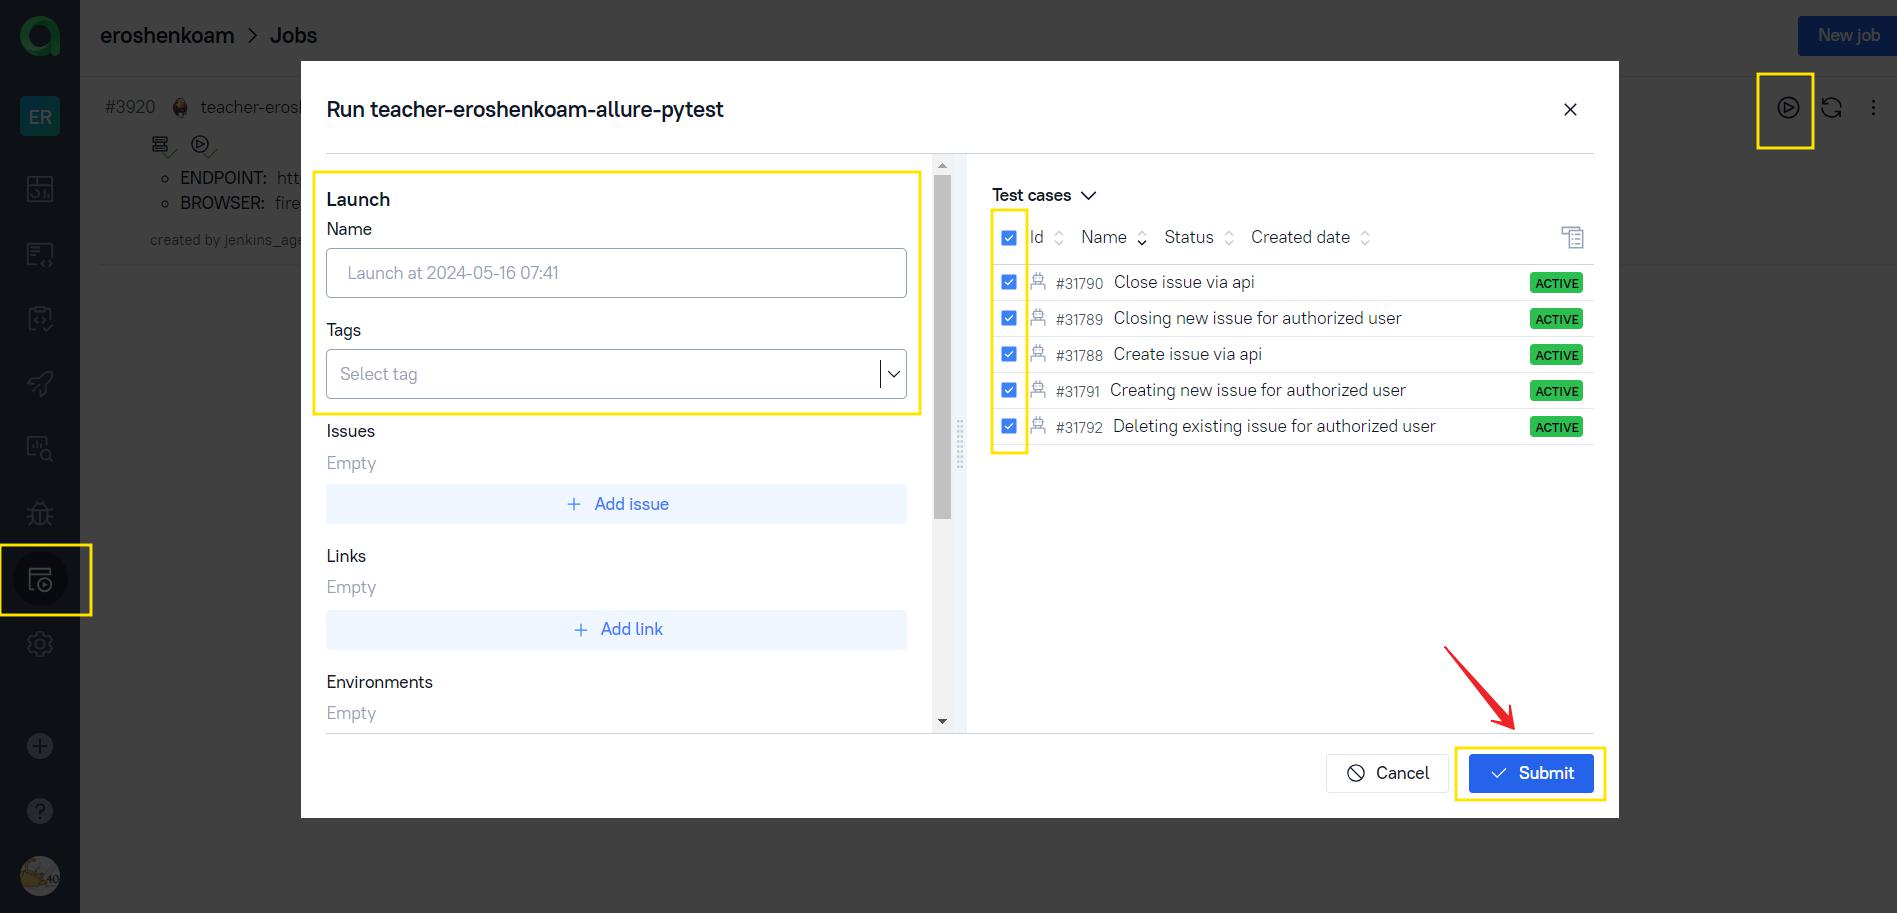Toggle the select-all test cases checkbox

click(x=1009, y=238)
